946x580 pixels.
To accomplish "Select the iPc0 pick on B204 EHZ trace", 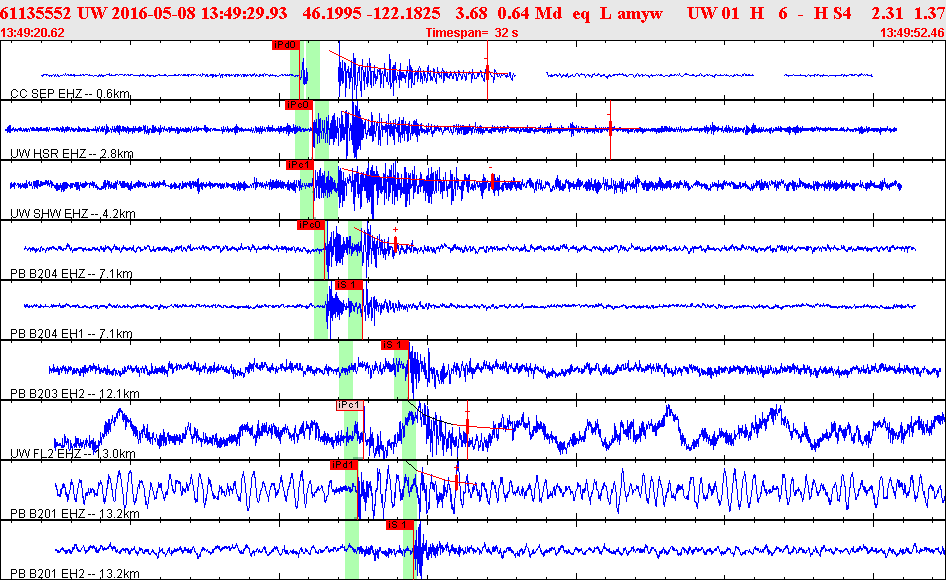I will pos(311,225).
